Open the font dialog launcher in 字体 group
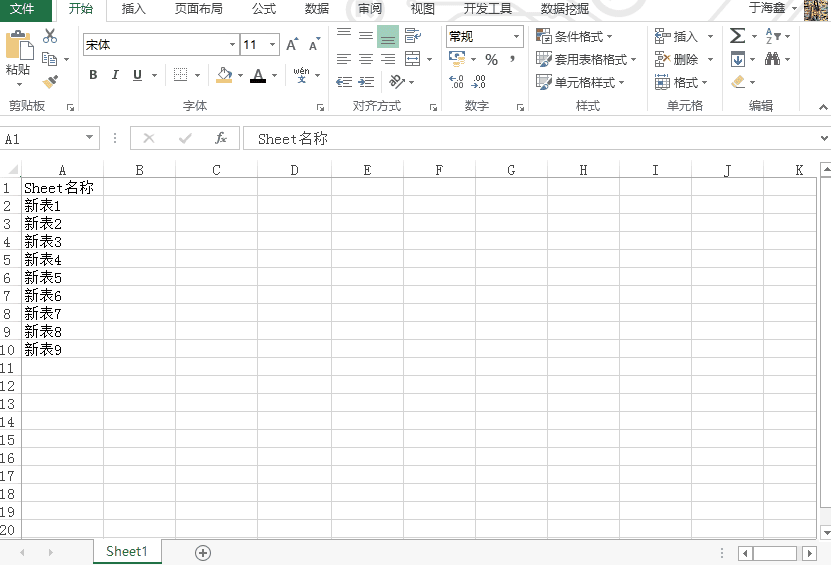Viewport: 831px width, 565px height. [x=320, y=107]
